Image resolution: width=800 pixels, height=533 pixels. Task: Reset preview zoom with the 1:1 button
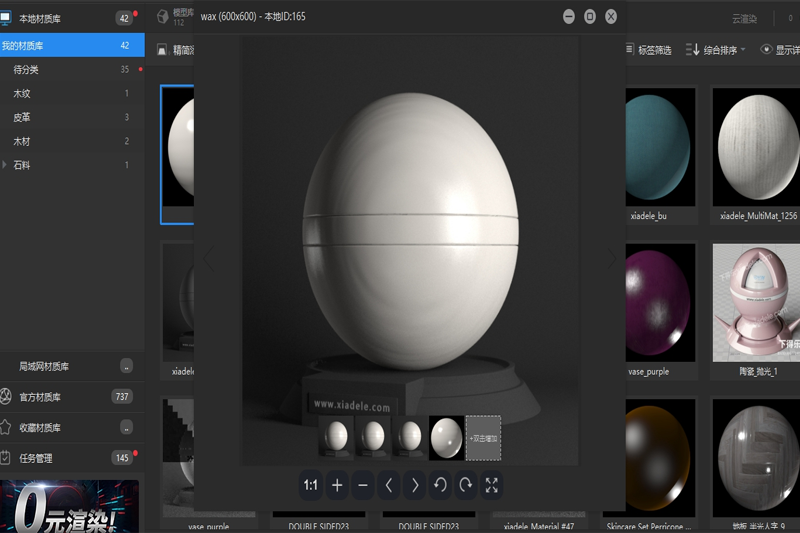[x=311, y=485]
